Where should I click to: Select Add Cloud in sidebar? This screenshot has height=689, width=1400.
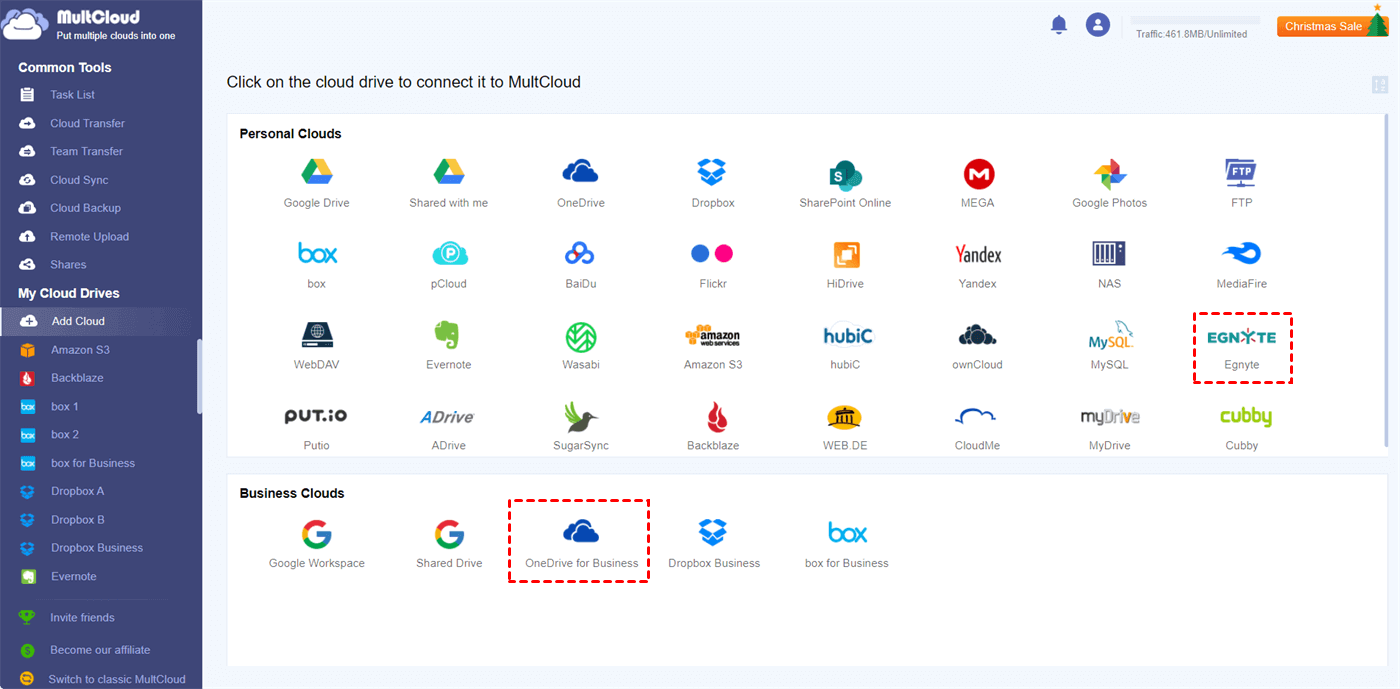100,321
